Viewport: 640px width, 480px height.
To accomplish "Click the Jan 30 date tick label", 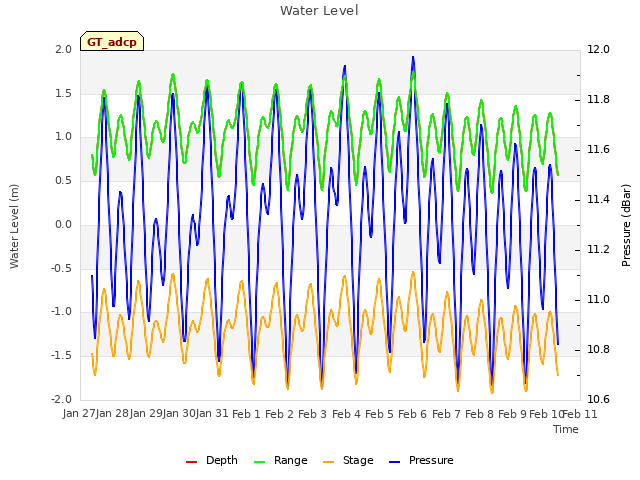I will coord(179,414).
